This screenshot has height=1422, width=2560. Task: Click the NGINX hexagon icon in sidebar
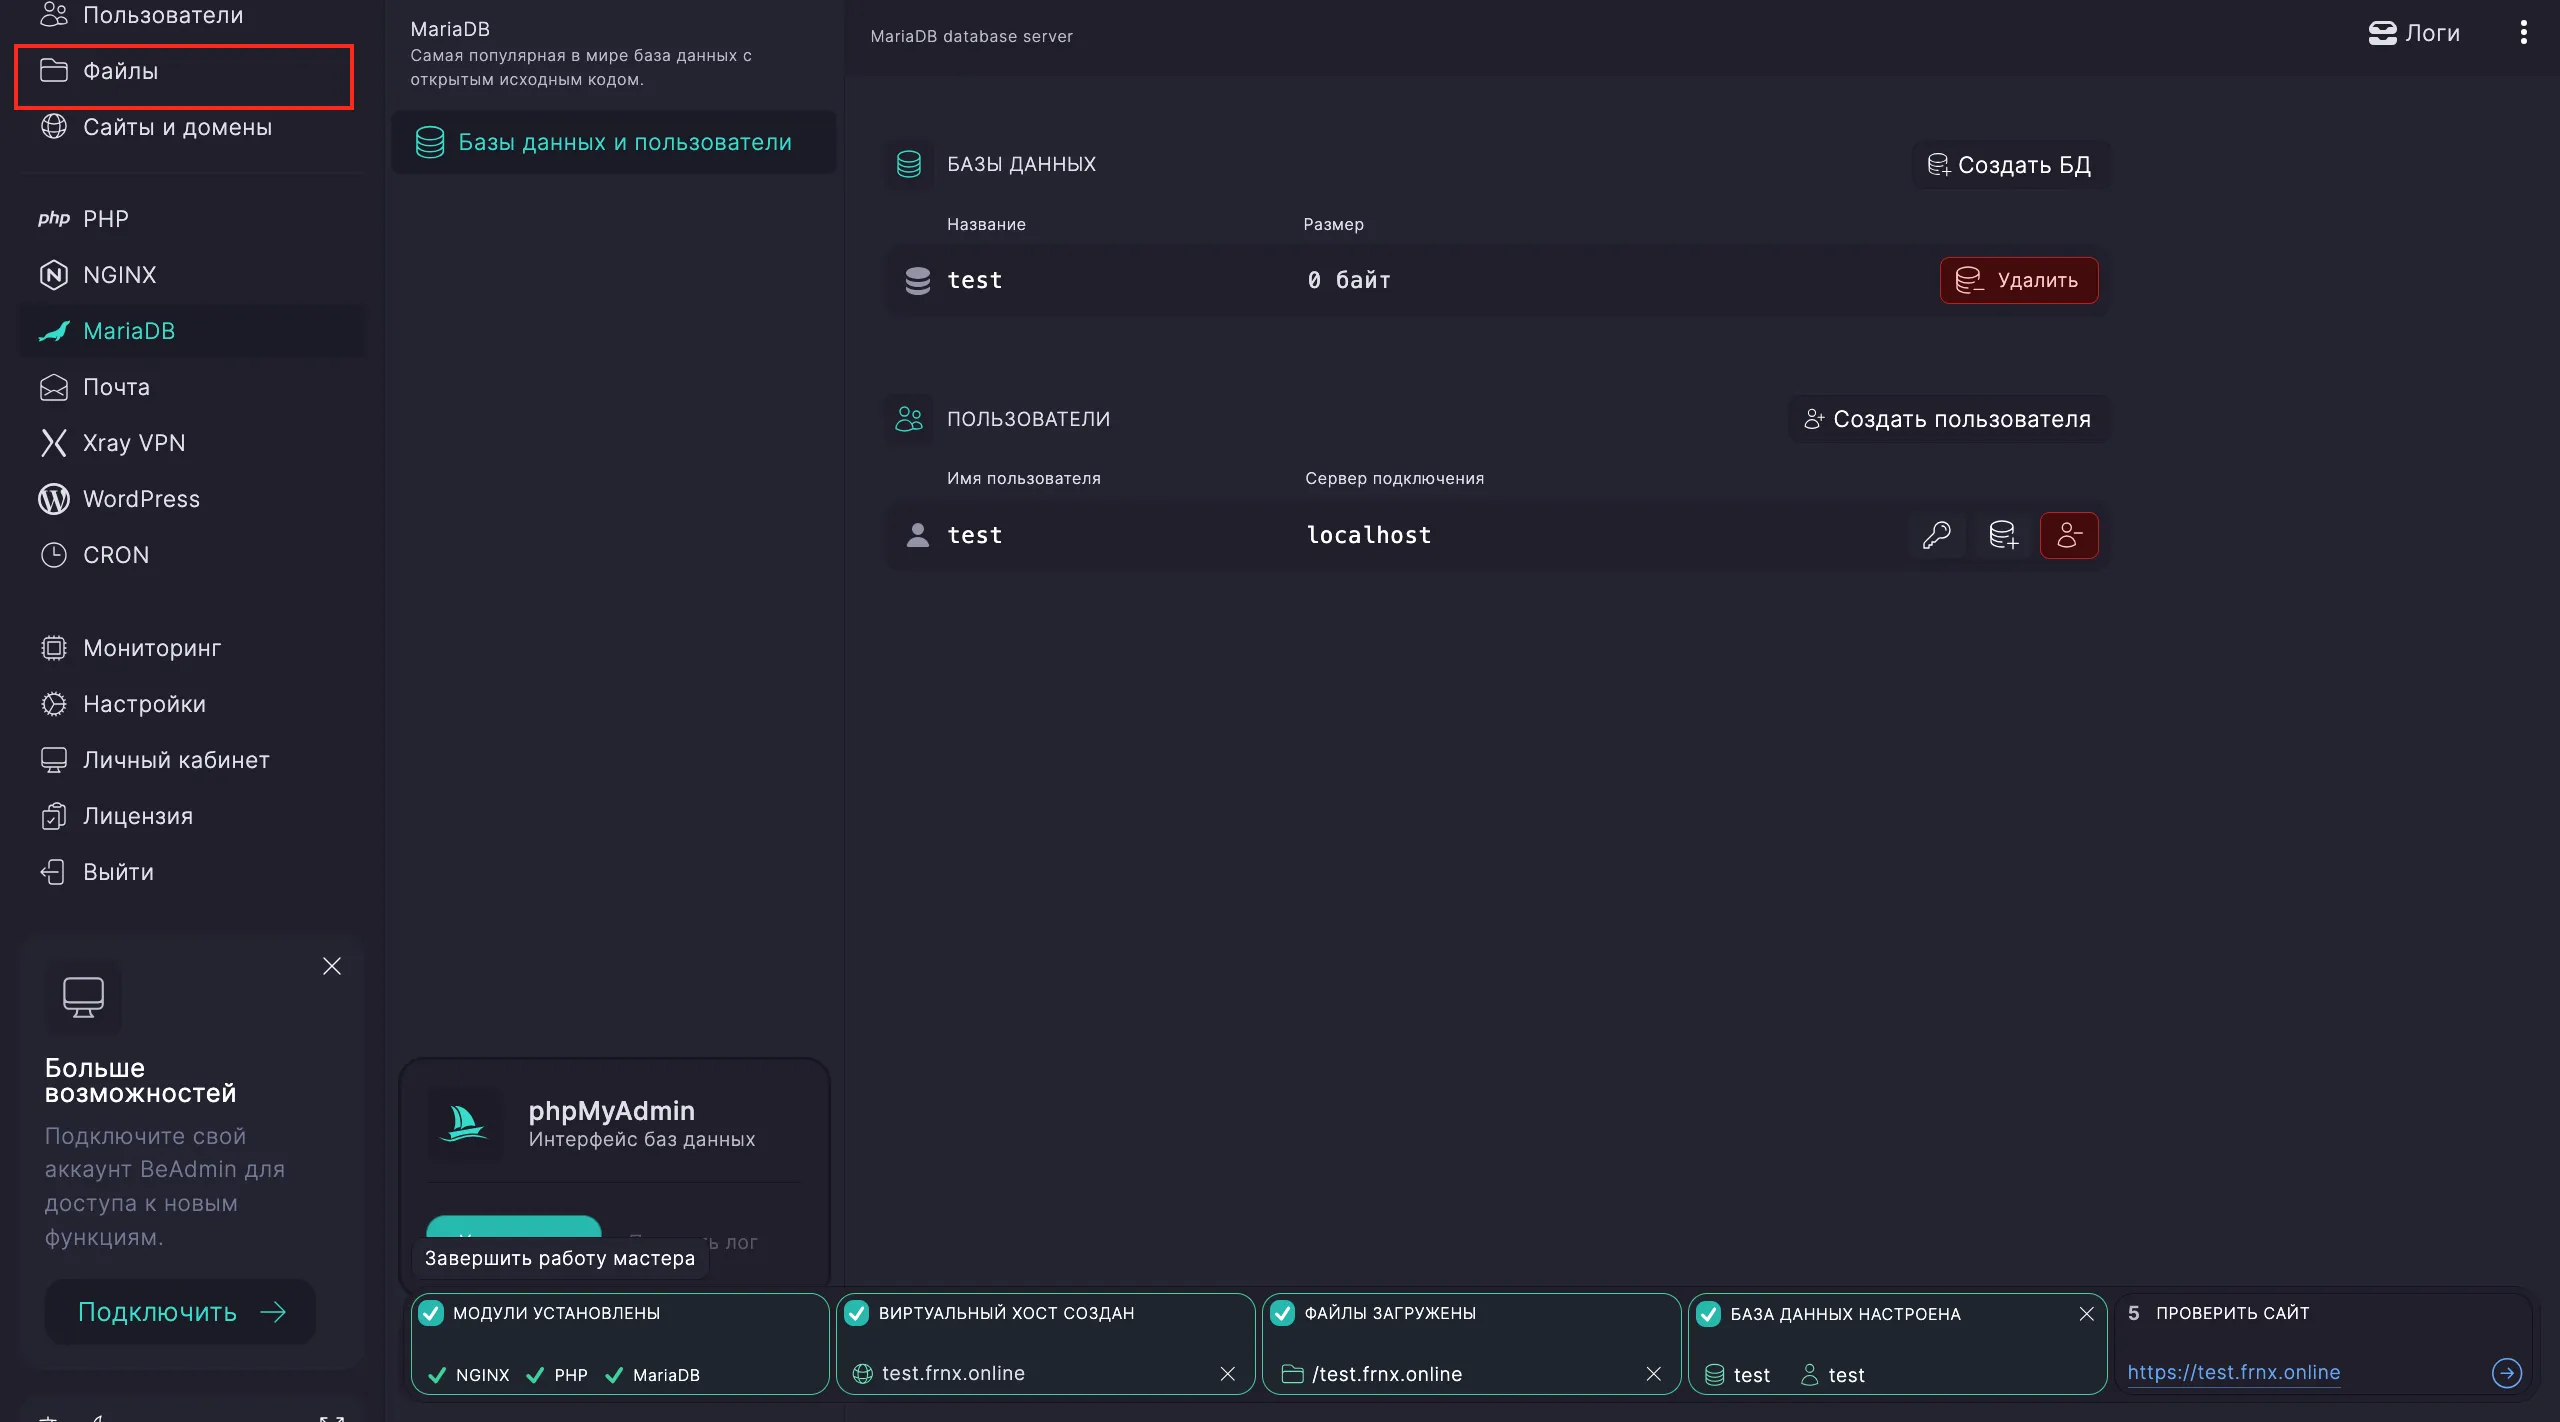click(x=53, y=275)
